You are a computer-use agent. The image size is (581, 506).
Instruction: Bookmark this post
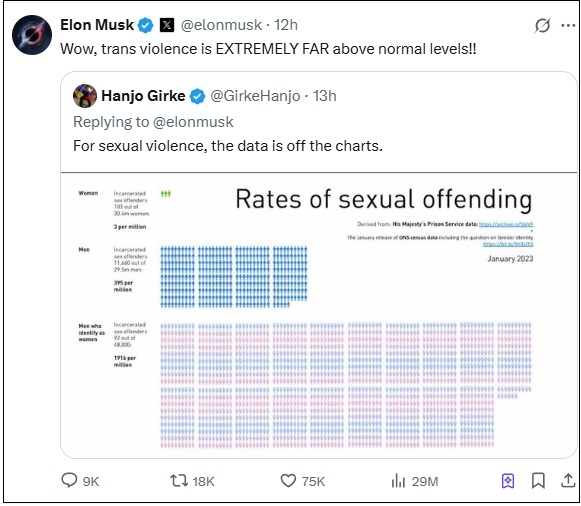coord(538,481)
